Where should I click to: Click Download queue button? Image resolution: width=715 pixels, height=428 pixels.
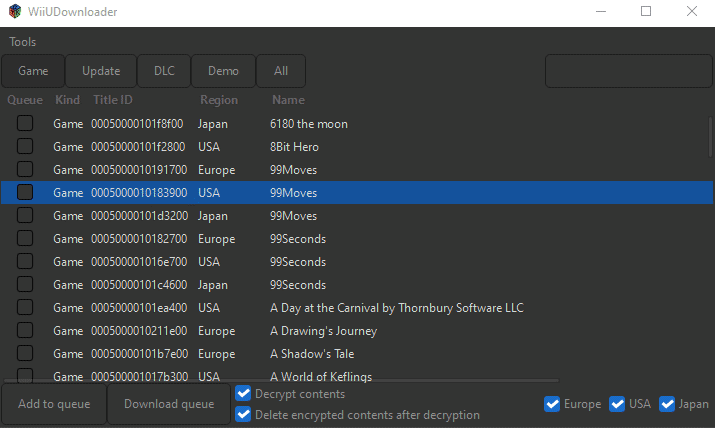[x=169, y=404]
